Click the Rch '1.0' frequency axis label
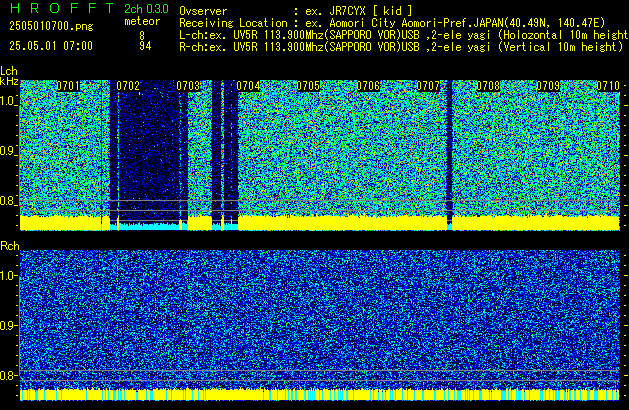 click(x=8, y=276)
